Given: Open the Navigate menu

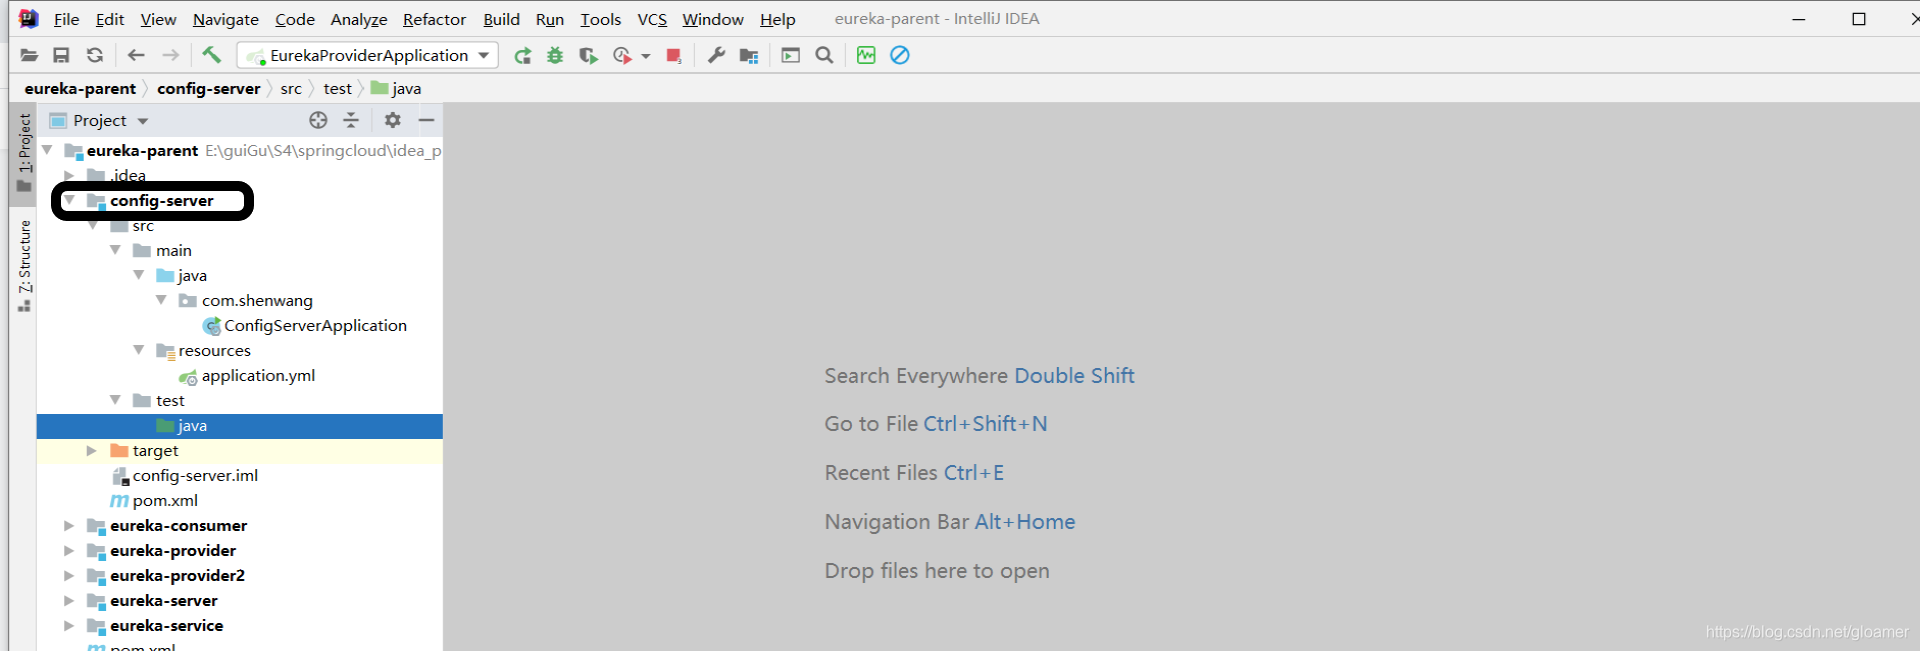Looking at the screenshot, I should (226, 19).
